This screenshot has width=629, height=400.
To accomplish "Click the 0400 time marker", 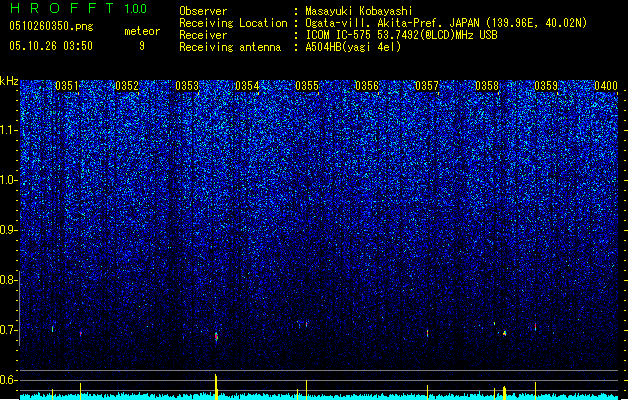I will (x=606, y=86).
